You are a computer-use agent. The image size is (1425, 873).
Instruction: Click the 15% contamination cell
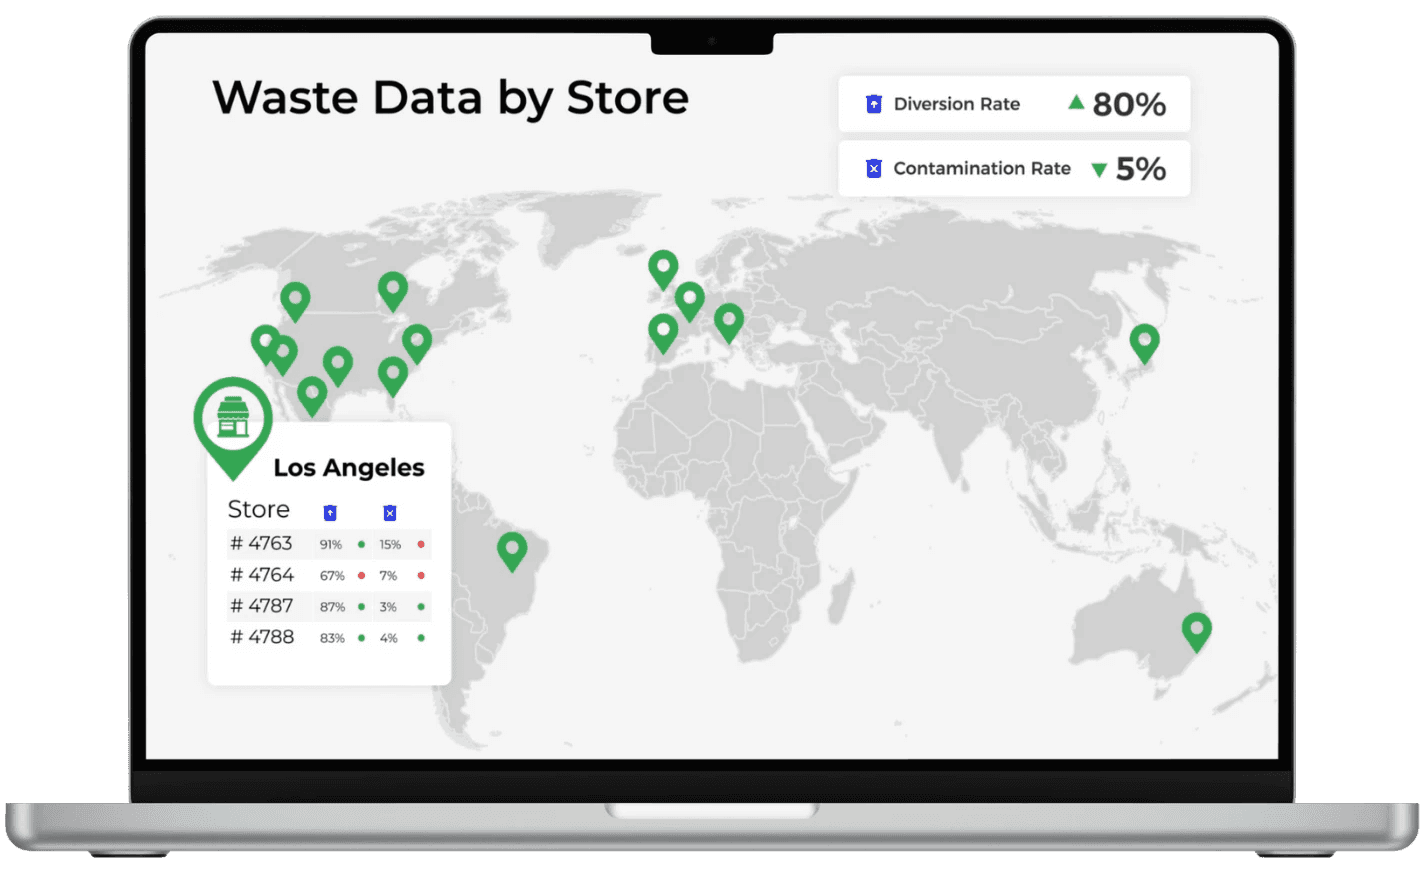point(390,545)
